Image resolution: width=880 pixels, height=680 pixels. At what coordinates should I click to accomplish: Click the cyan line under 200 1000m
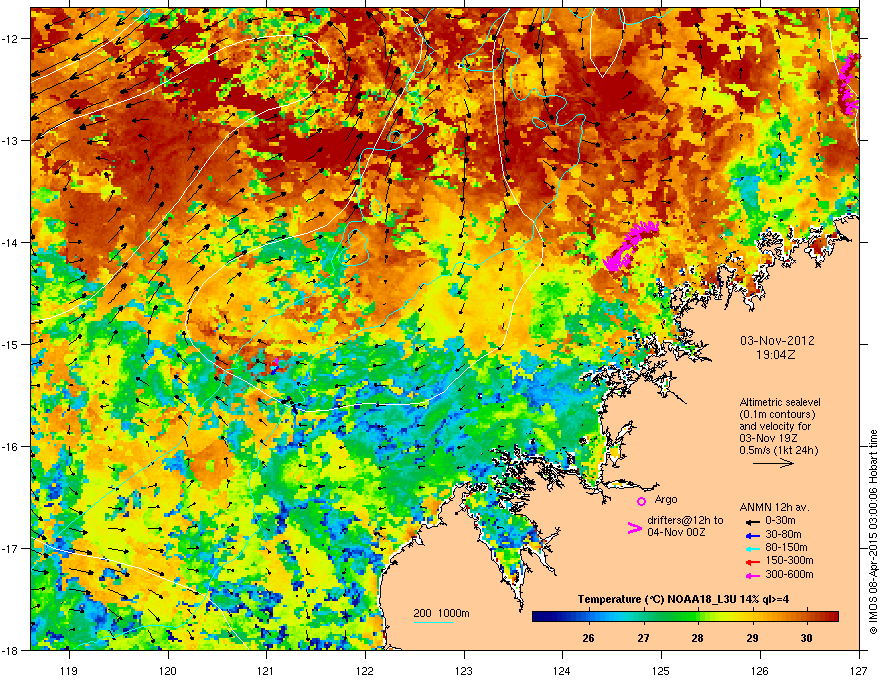click(434, 622)
